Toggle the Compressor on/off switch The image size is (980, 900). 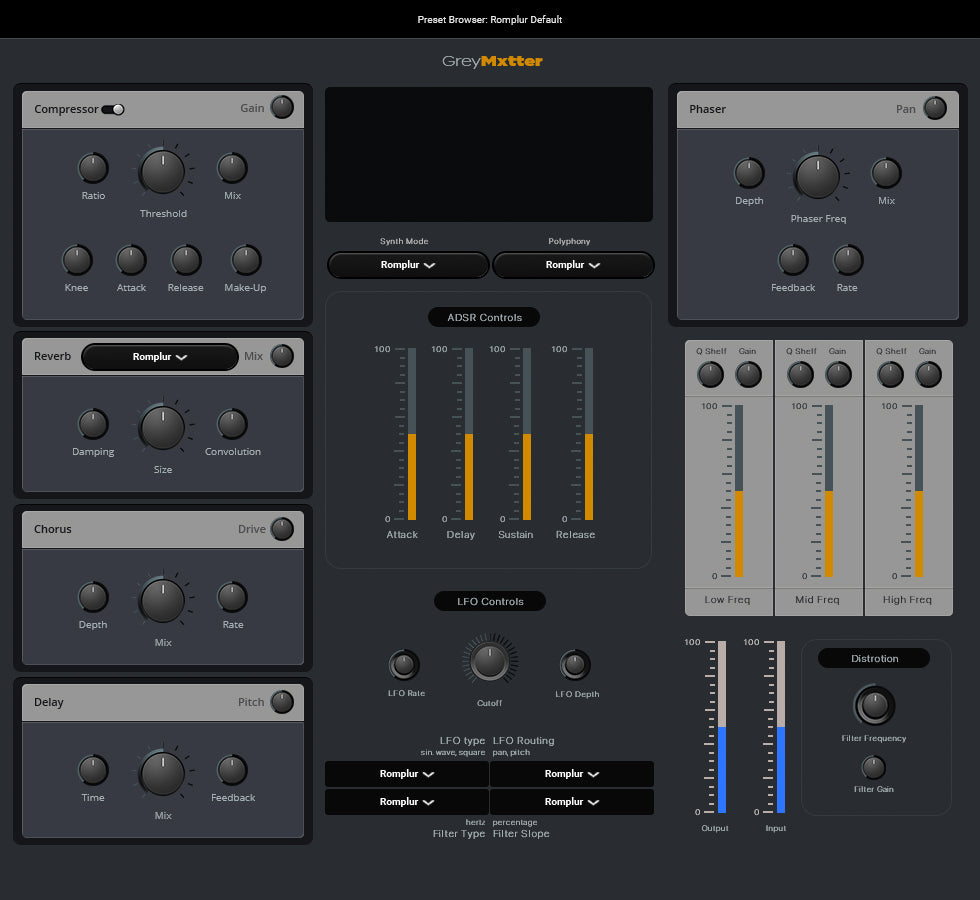tap(113, 109)
